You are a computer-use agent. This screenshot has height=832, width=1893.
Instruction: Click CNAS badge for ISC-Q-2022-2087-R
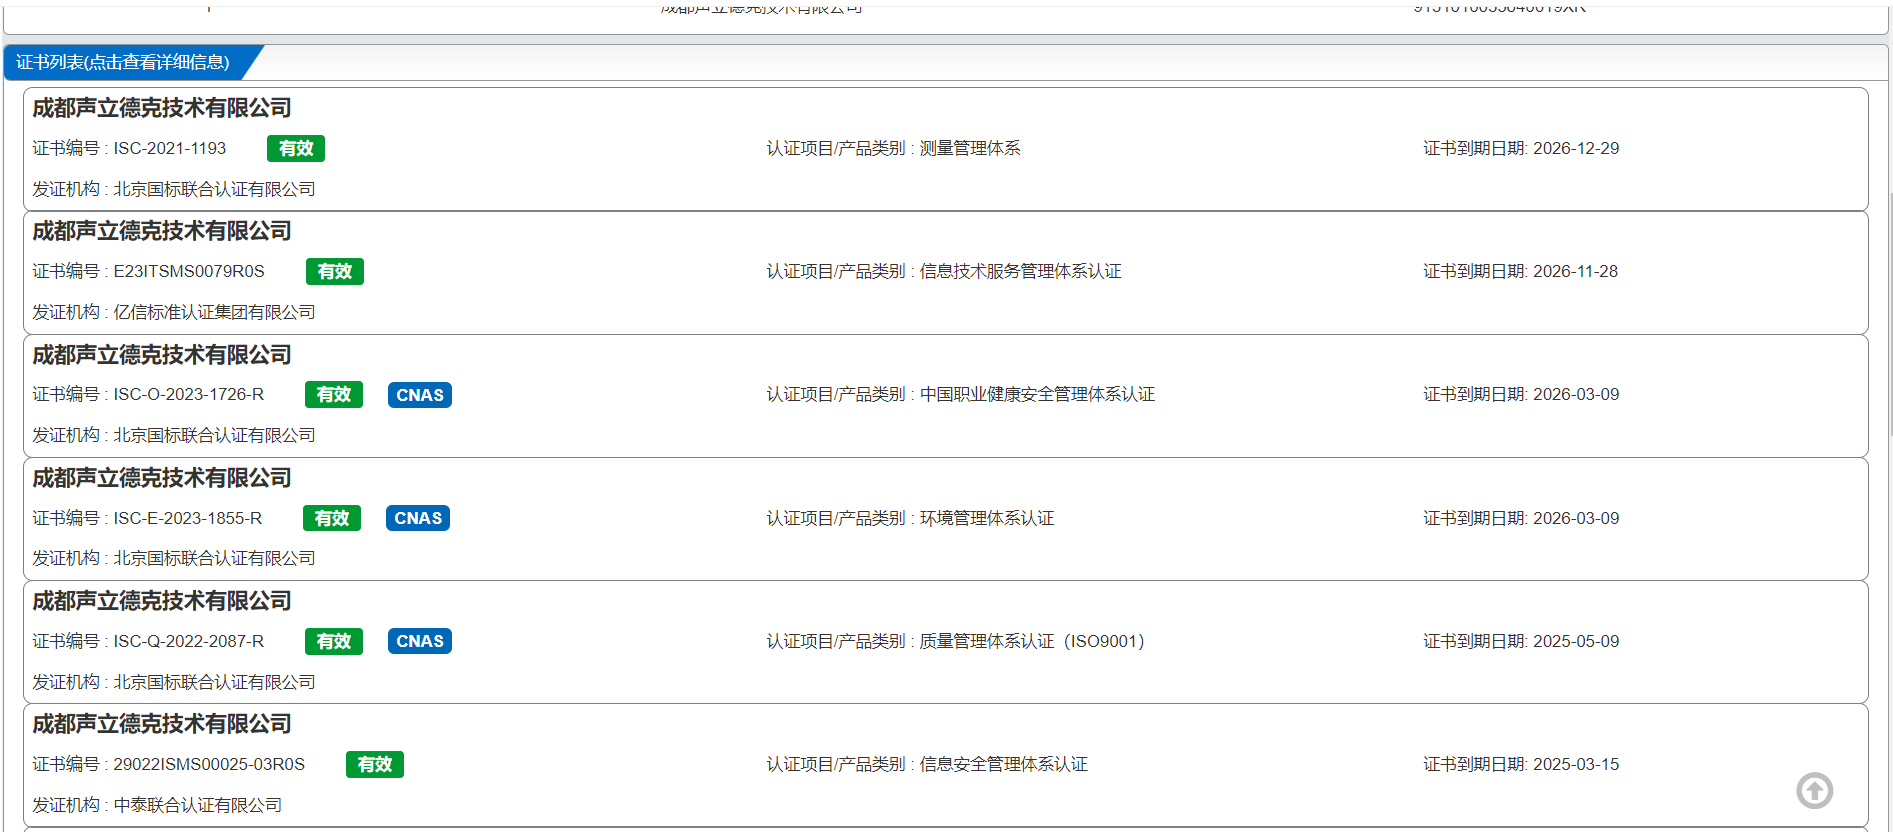pos(420,641)
